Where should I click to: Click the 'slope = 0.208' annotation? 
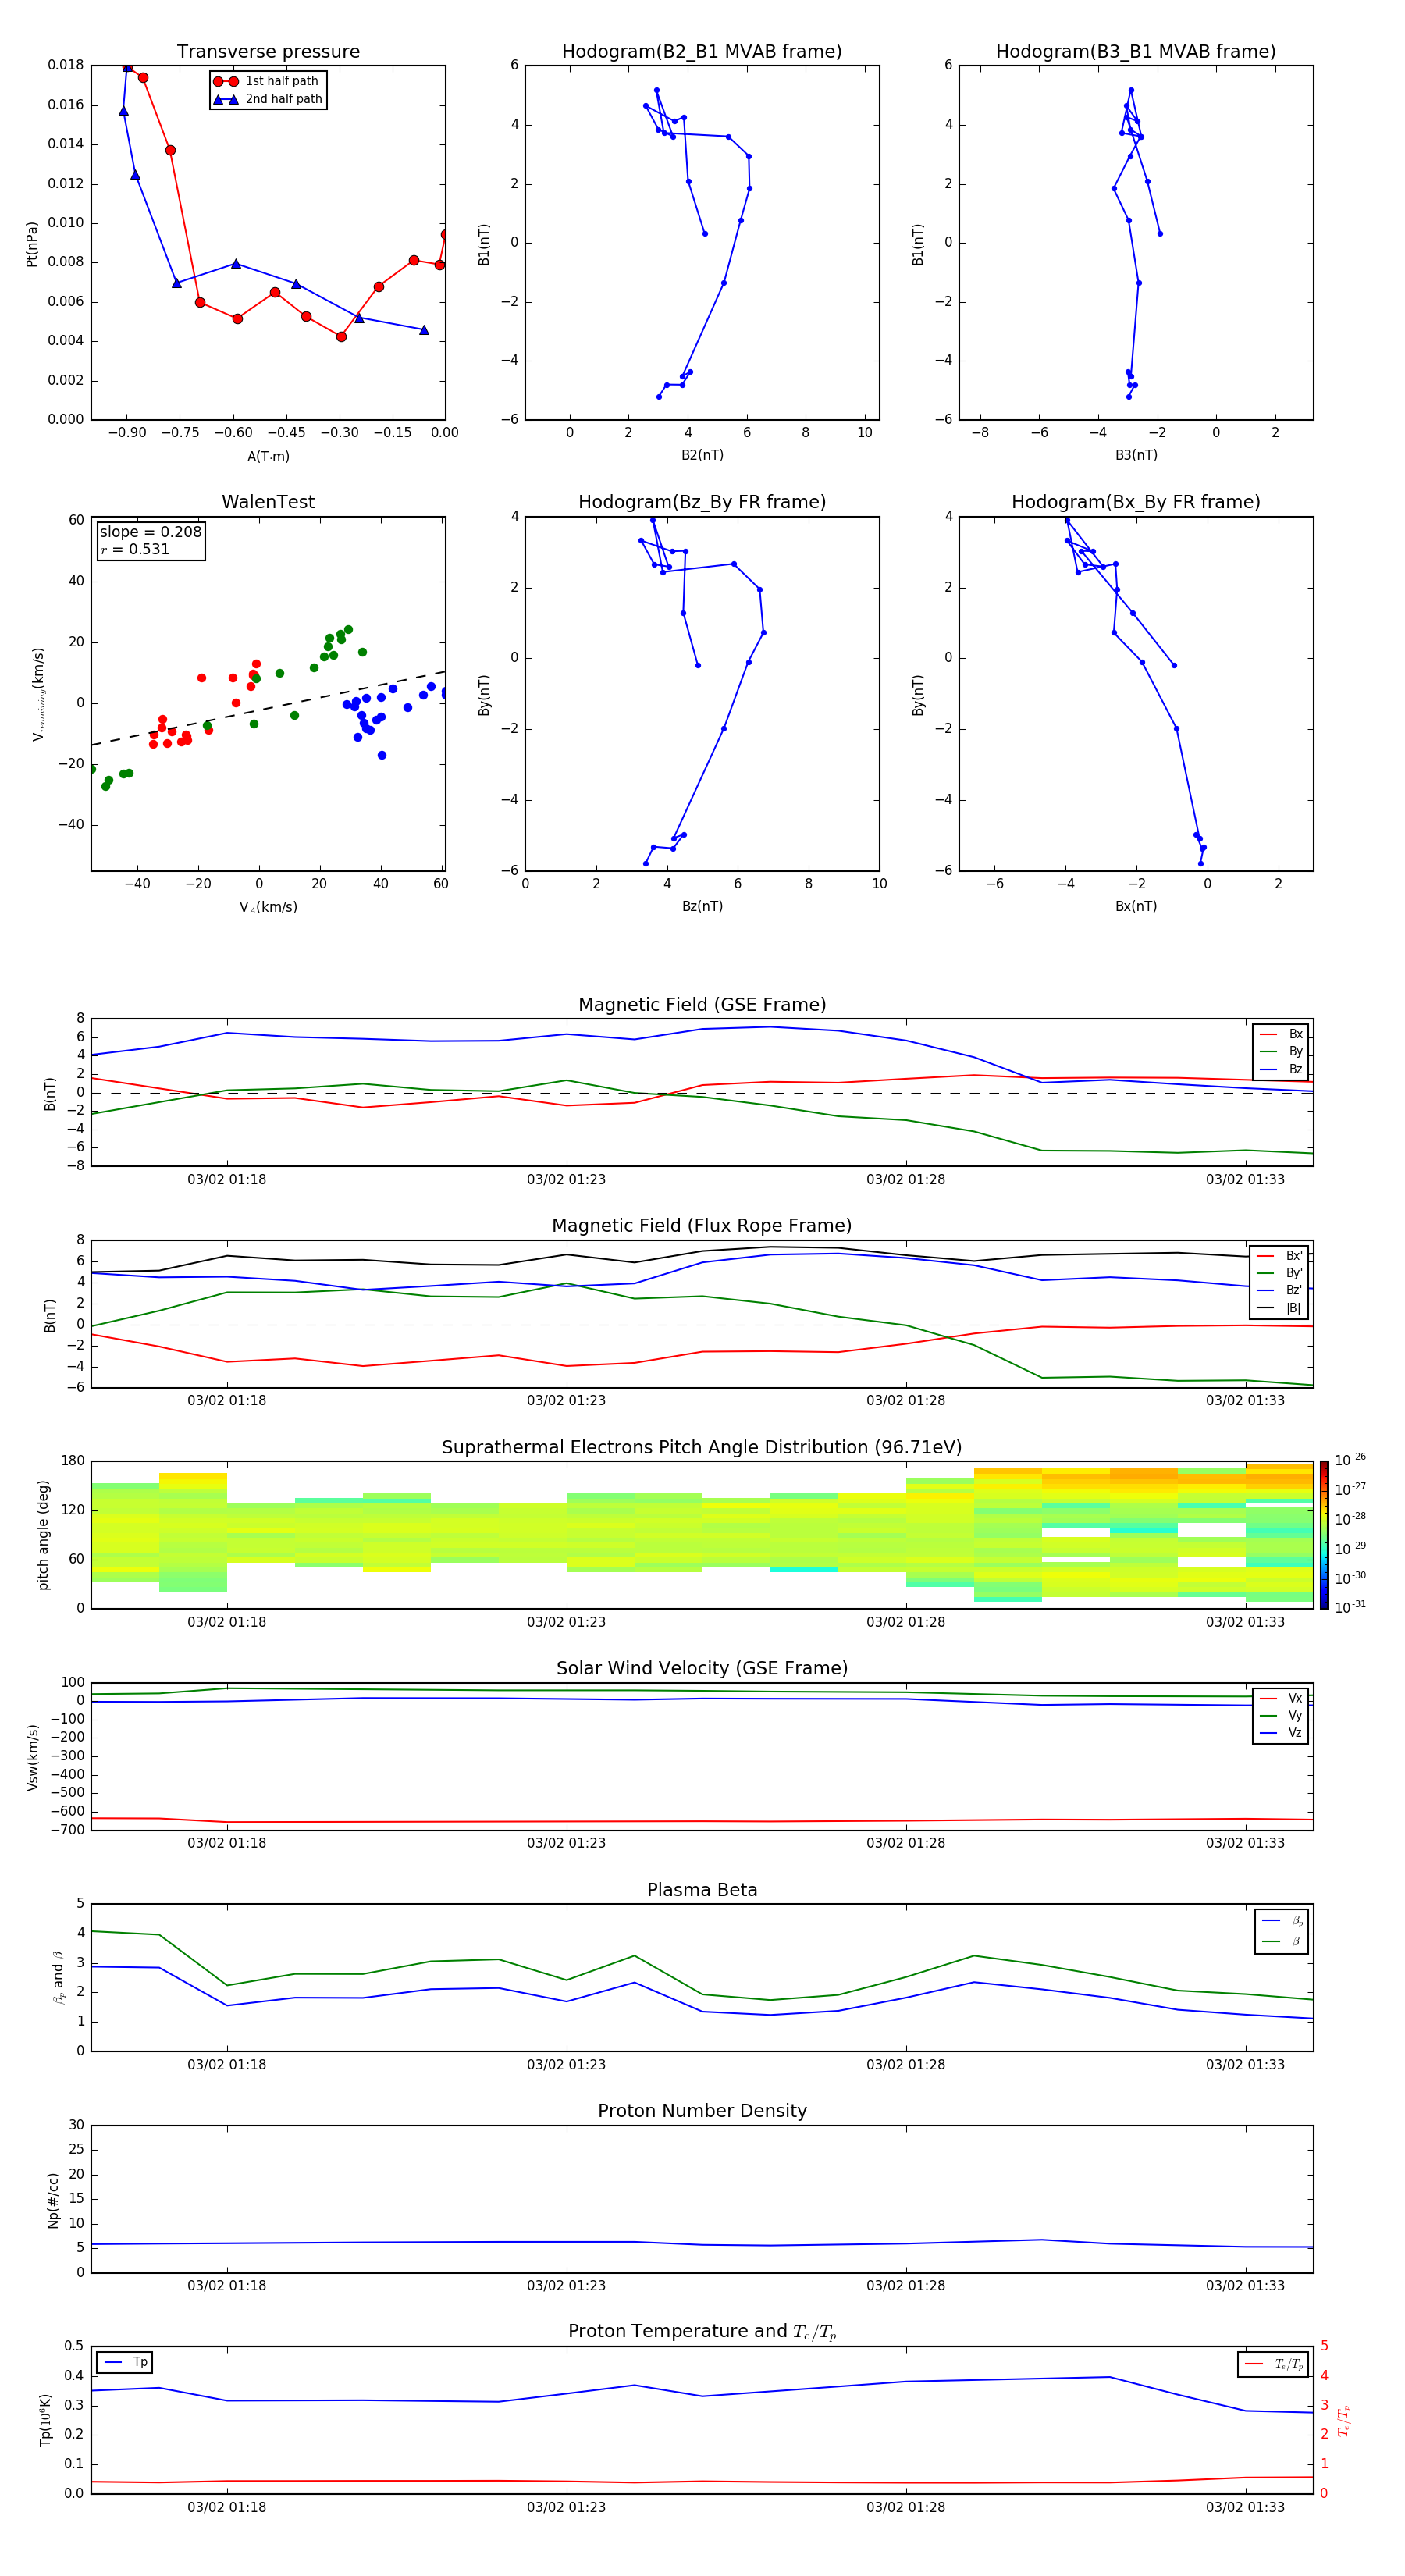coord(150,532)
